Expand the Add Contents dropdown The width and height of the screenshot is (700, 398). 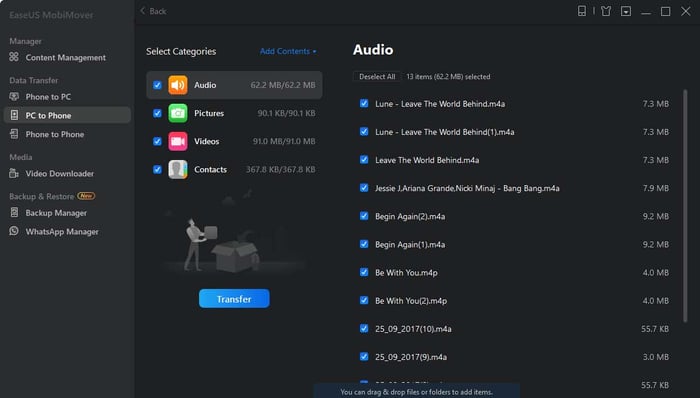pyautogui.click(x=288, y=51)
